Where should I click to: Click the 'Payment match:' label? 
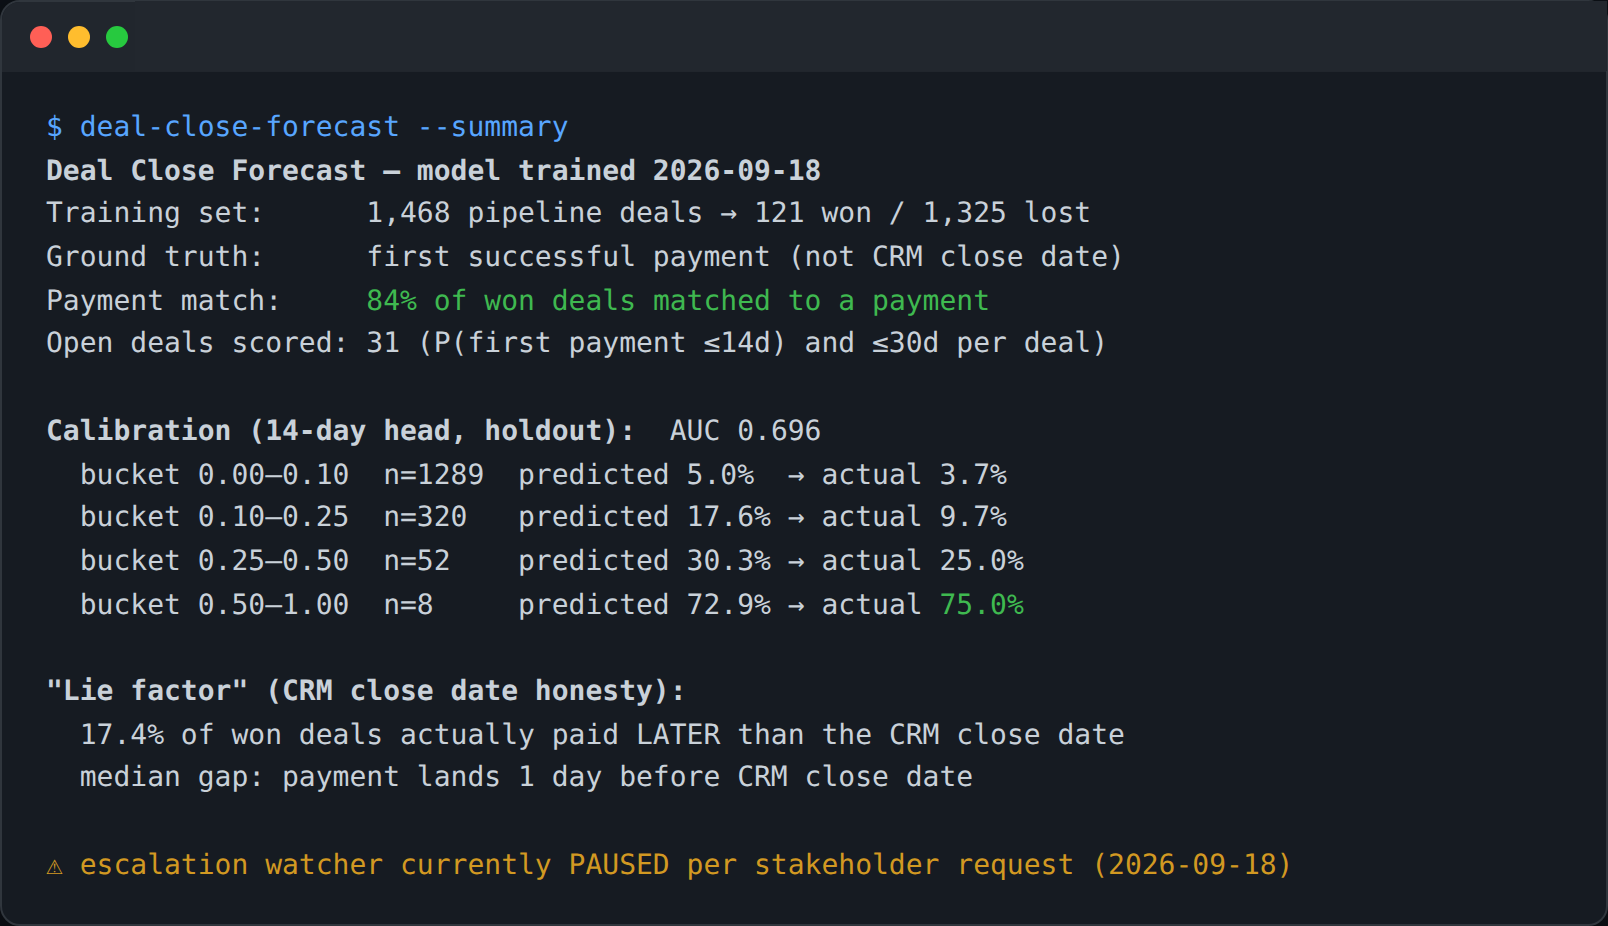[163, 301]
